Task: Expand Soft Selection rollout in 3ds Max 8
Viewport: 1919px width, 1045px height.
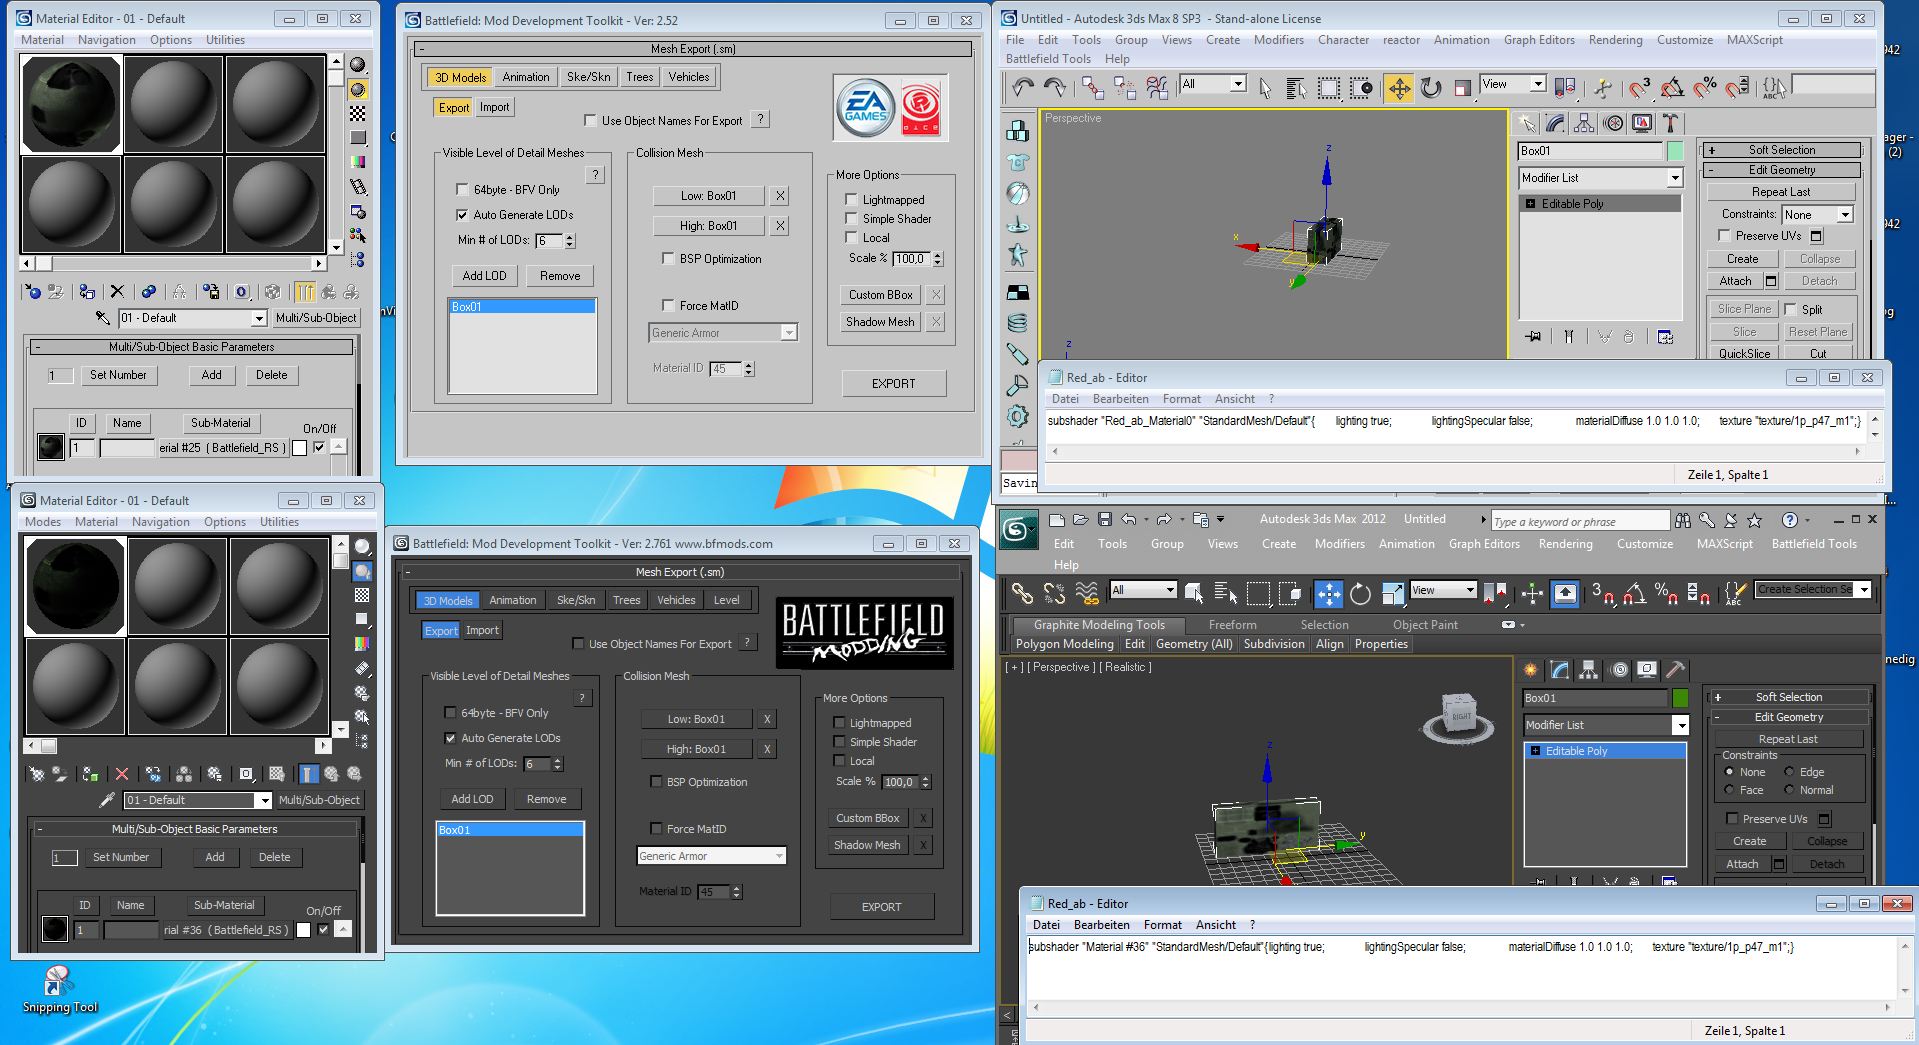Action: click(1782, 150)
